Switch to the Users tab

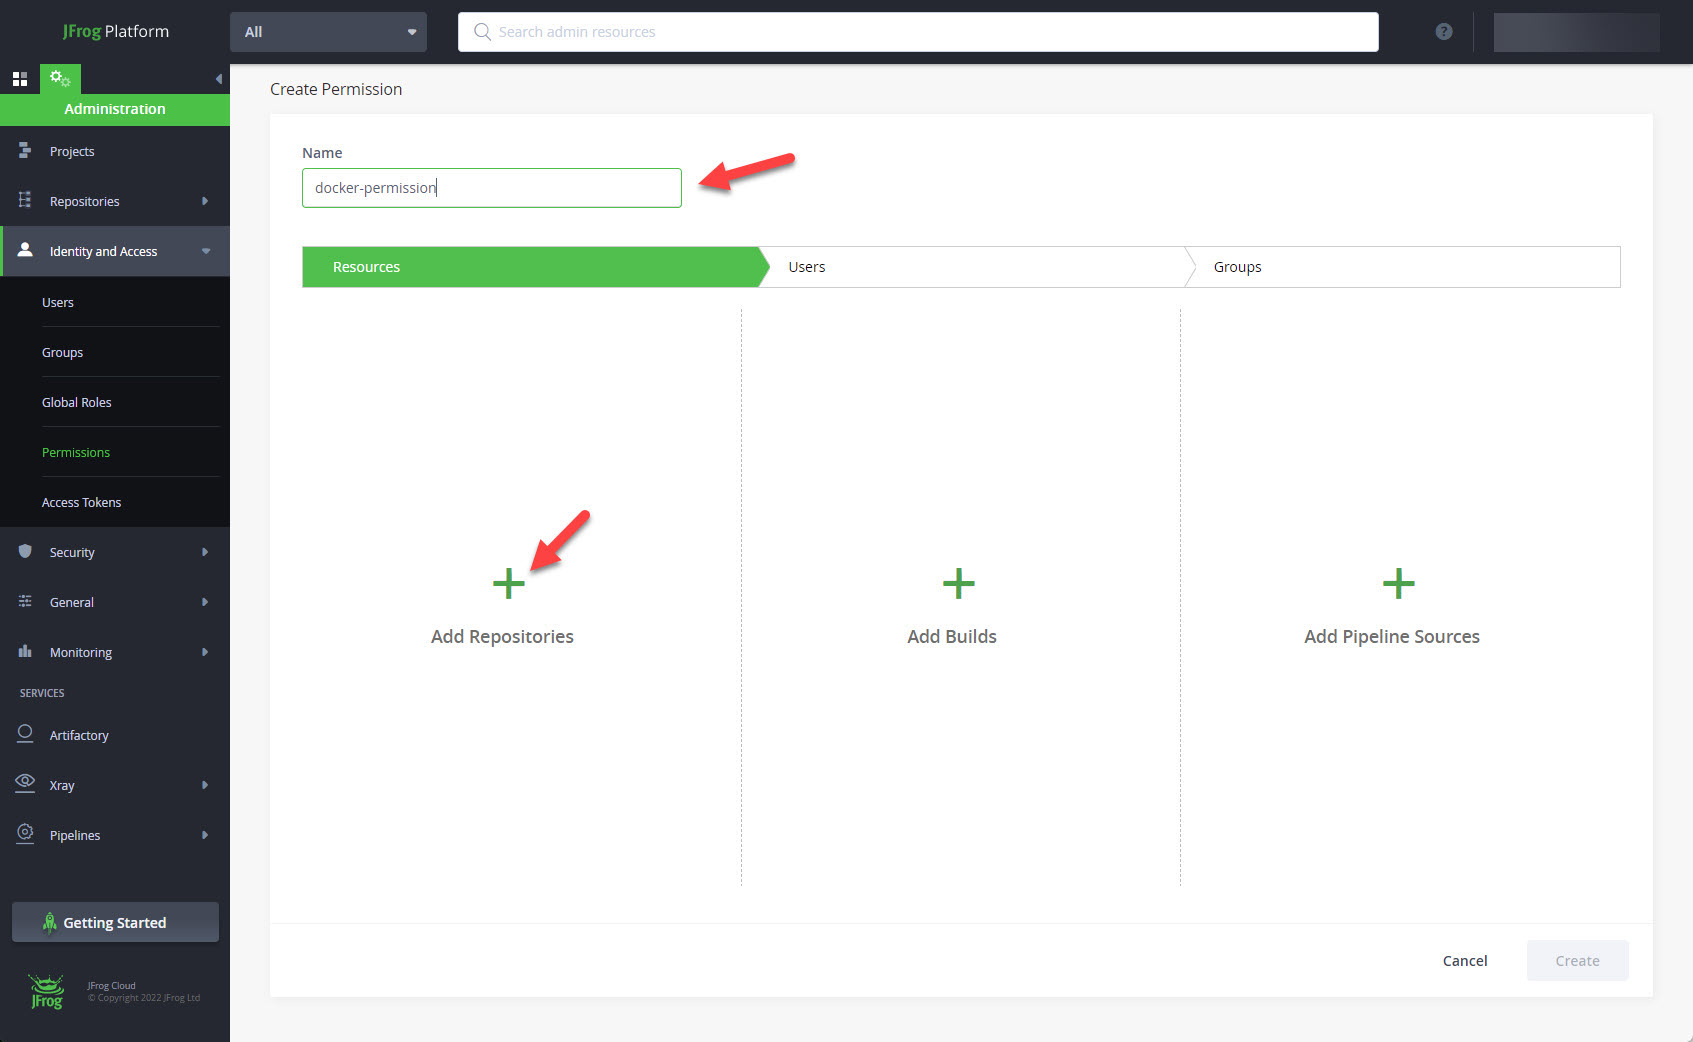(x=807, y=266)
